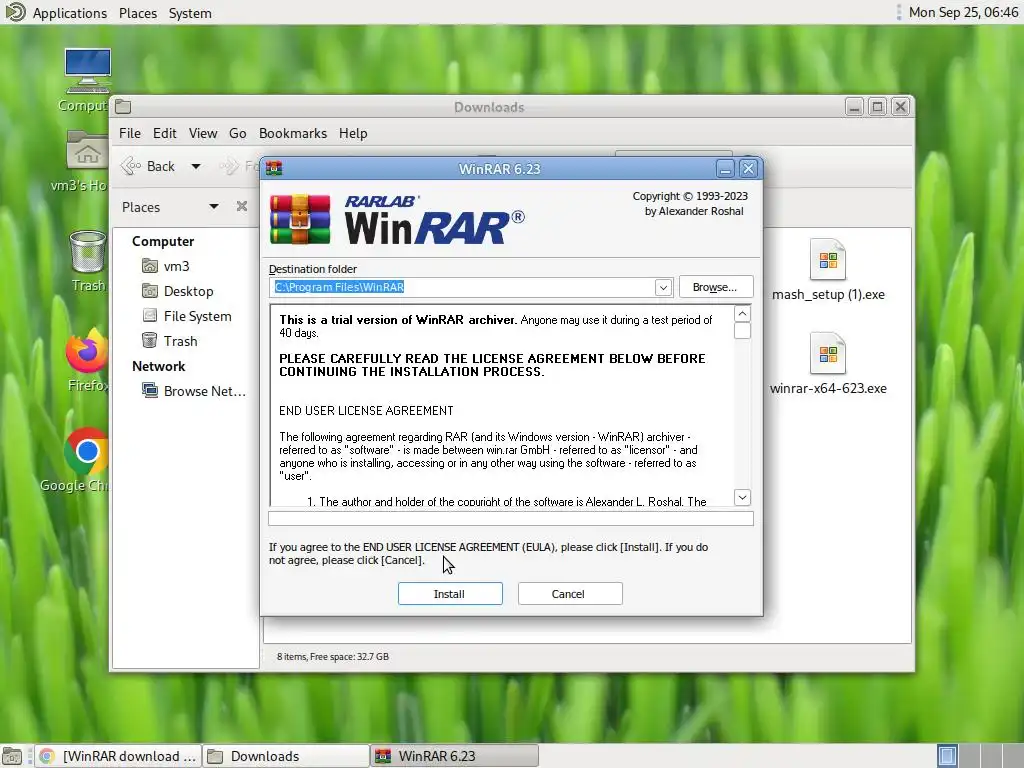Click the panel clock date
1024x768 pixels.
[x=963, y=12]
